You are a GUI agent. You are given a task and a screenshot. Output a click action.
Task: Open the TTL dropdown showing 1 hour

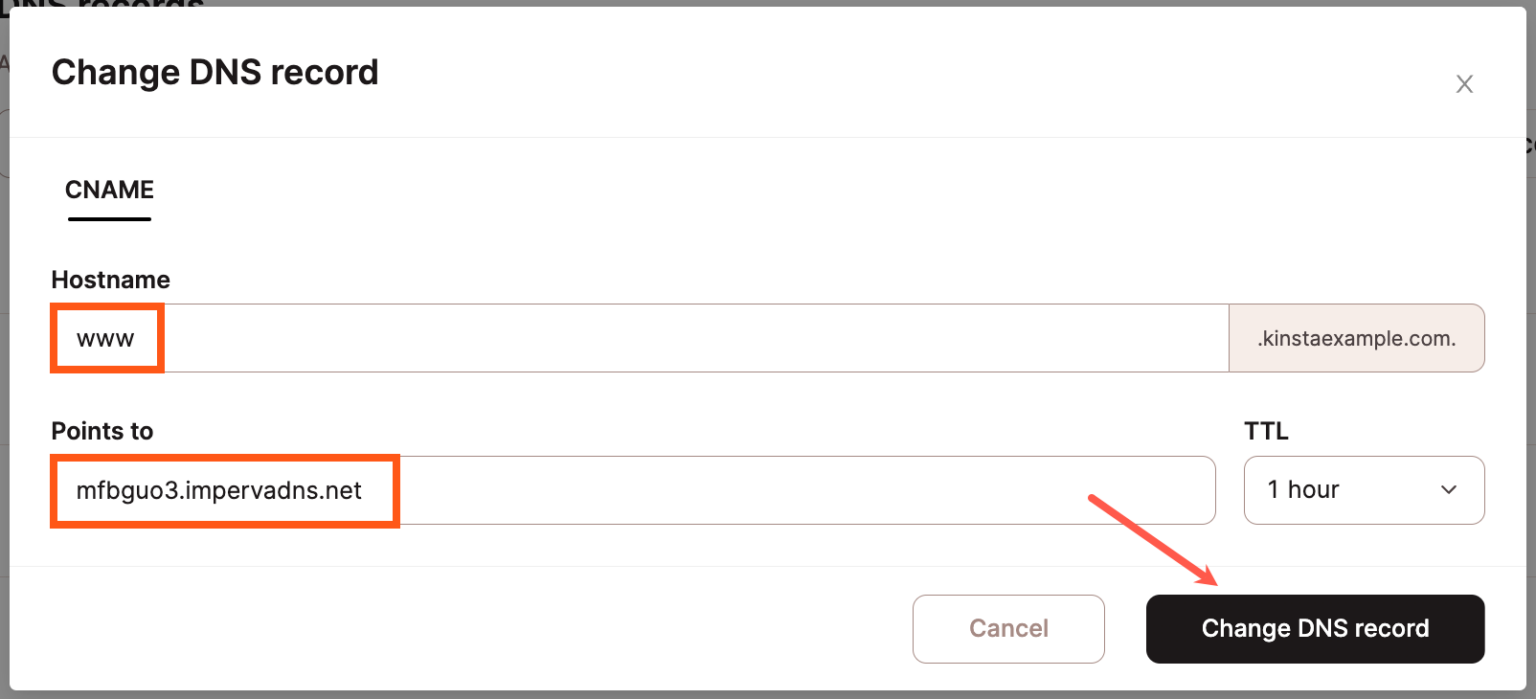click(1363, 490)
